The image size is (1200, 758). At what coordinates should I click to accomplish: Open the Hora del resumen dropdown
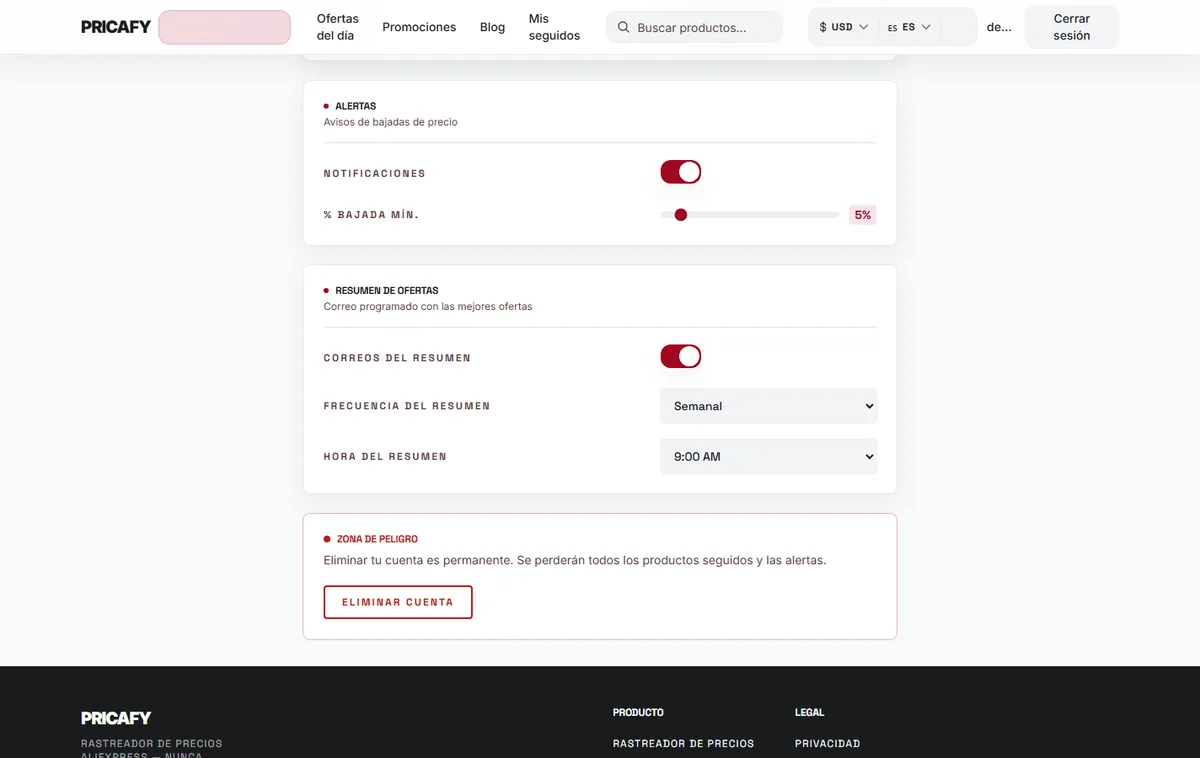(768, 456)
